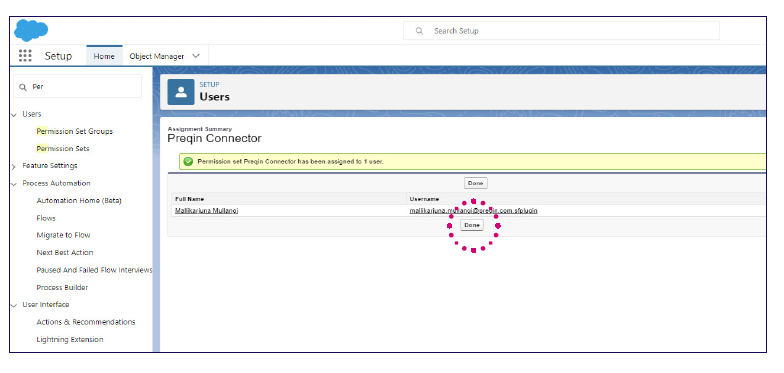The width and height of the screenshot is (784, 373).
Task: Click the Assignment Summary label
Action: (x=200, y=129)
